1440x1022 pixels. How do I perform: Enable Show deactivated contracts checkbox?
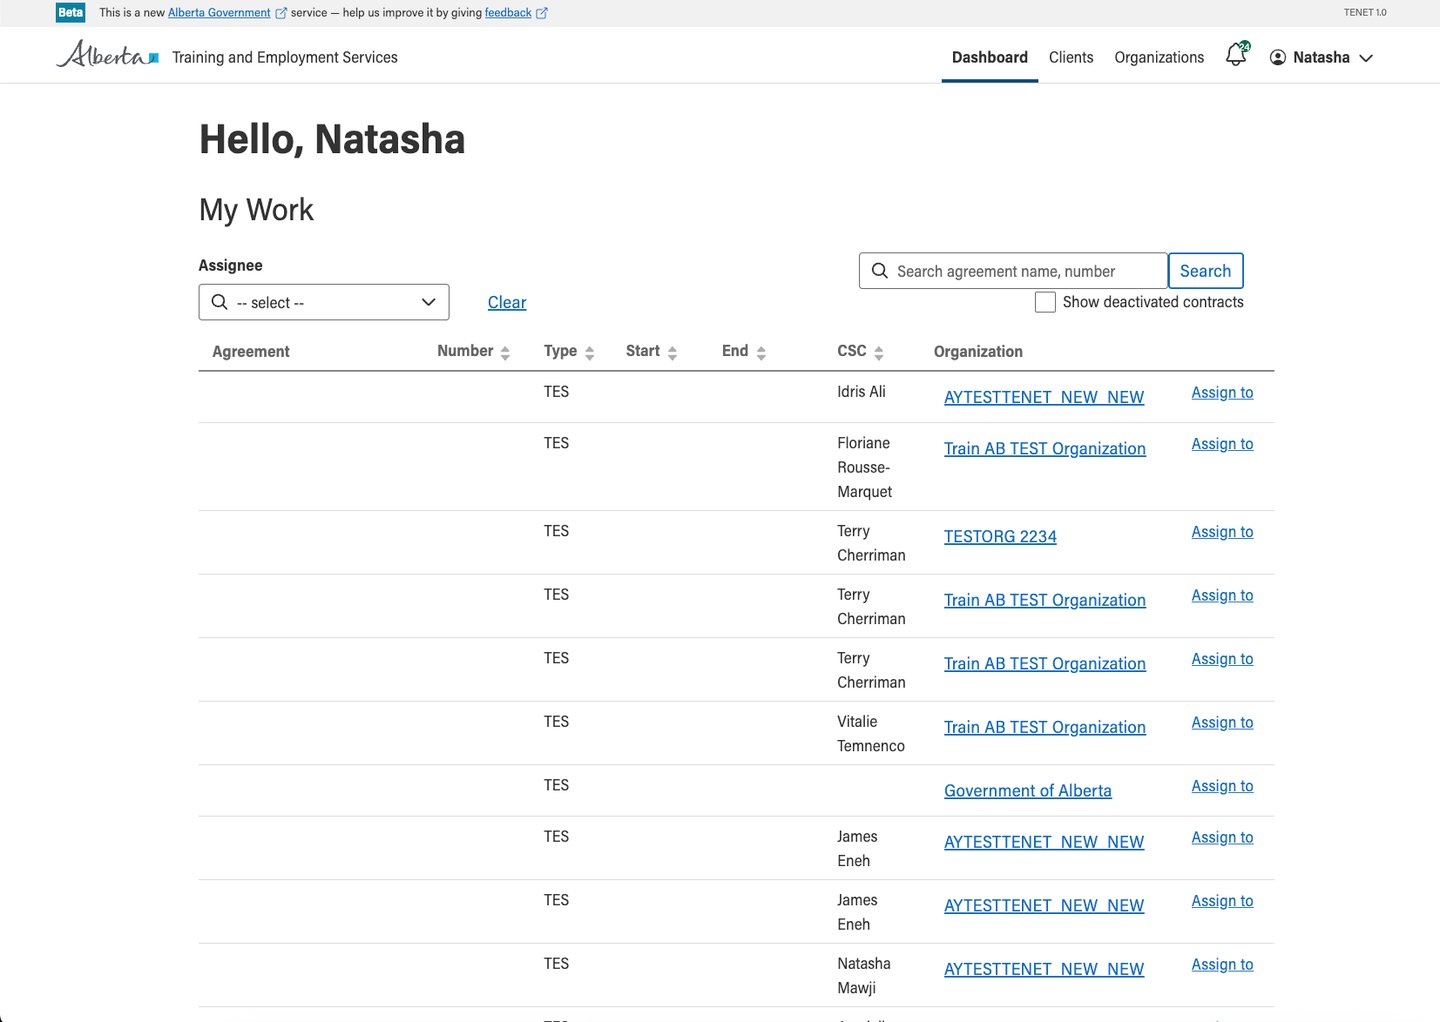pos(1045,302)
